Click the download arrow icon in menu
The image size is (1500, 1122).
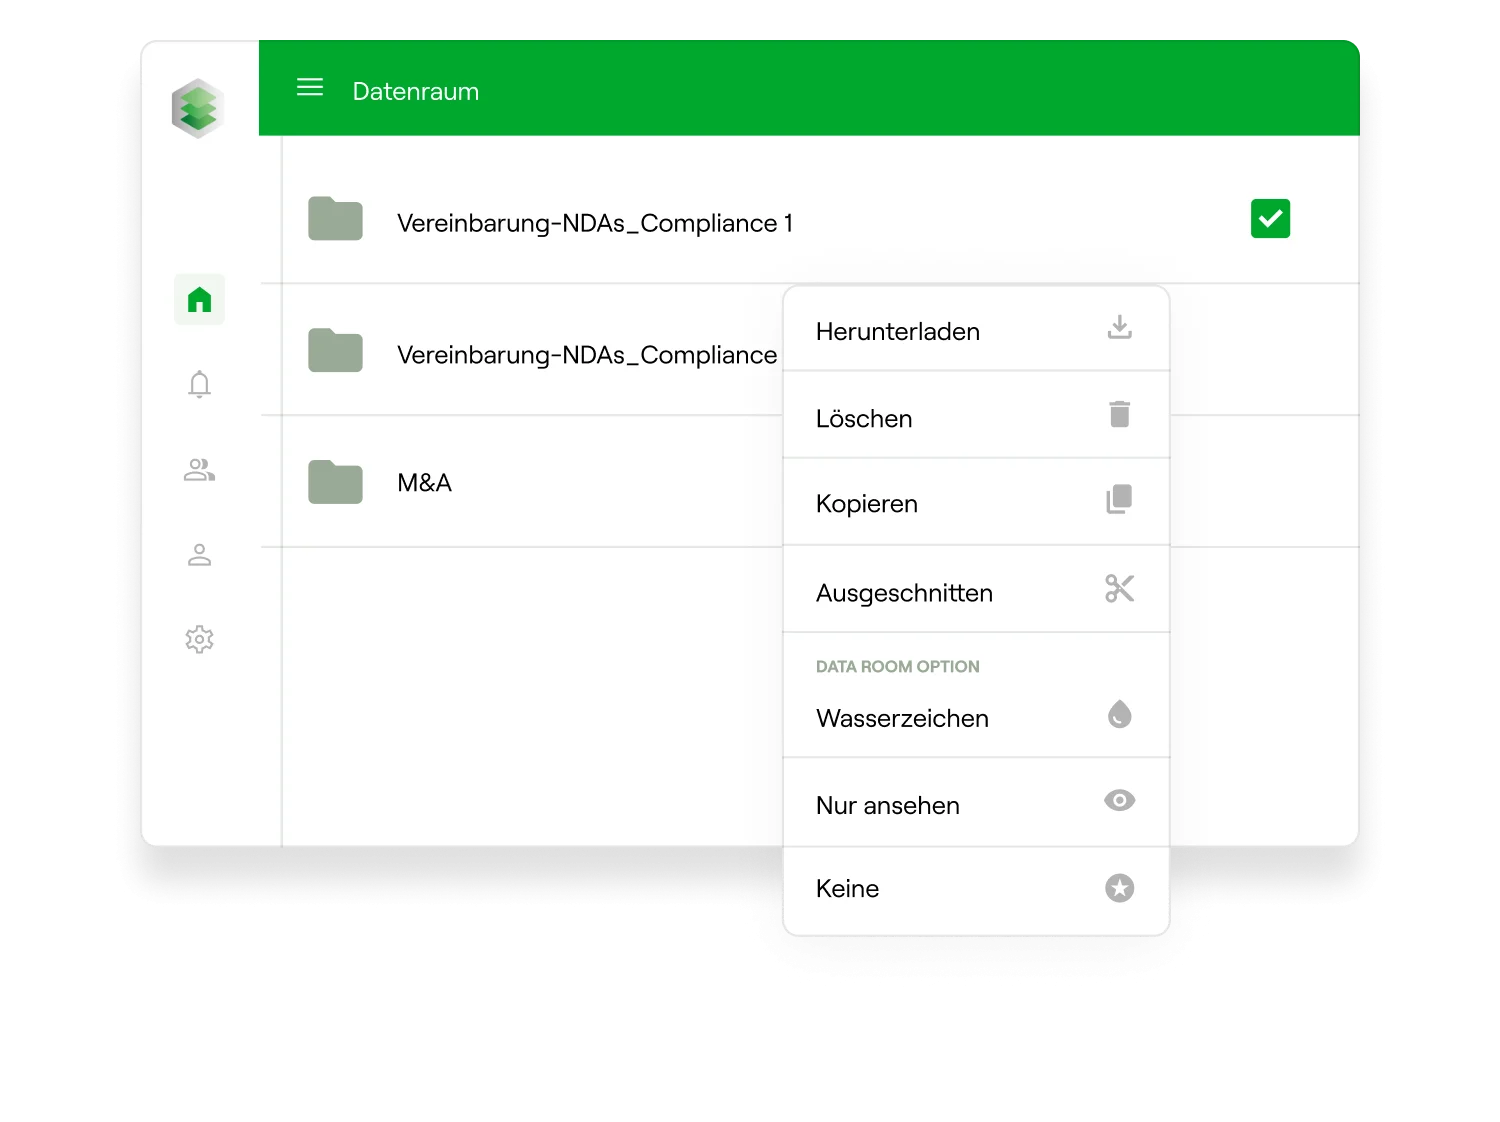click(x=1119, y=327)
